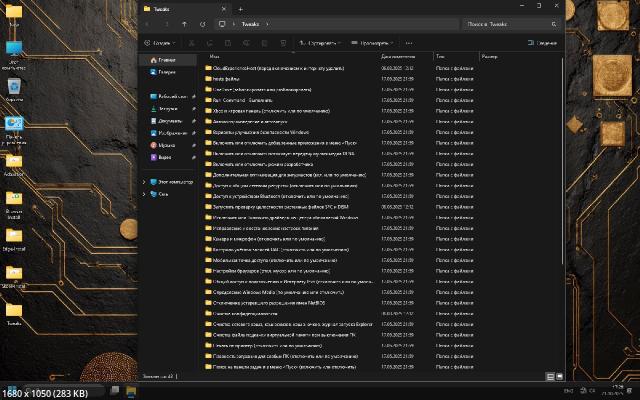Click the Delete trash icon in toolbar
640x400 pixels.
click(x=281, y=43)
